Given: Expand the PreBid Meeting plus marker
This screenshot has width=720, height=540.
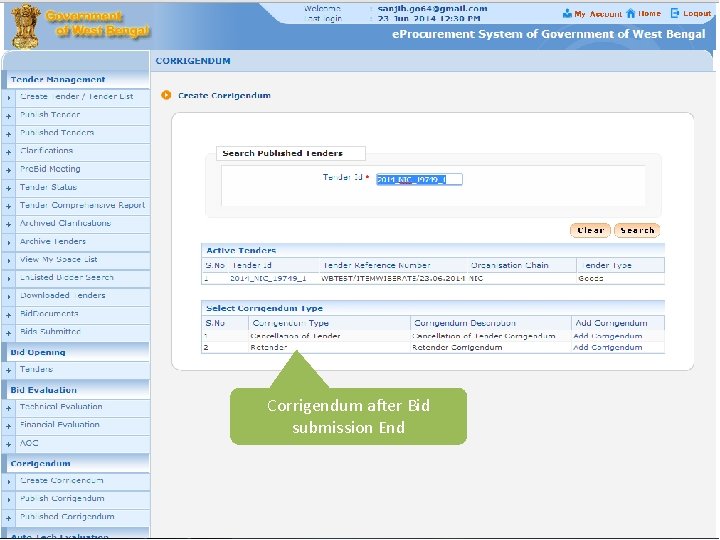Looking at the screenshot, I should click(9, 170).
